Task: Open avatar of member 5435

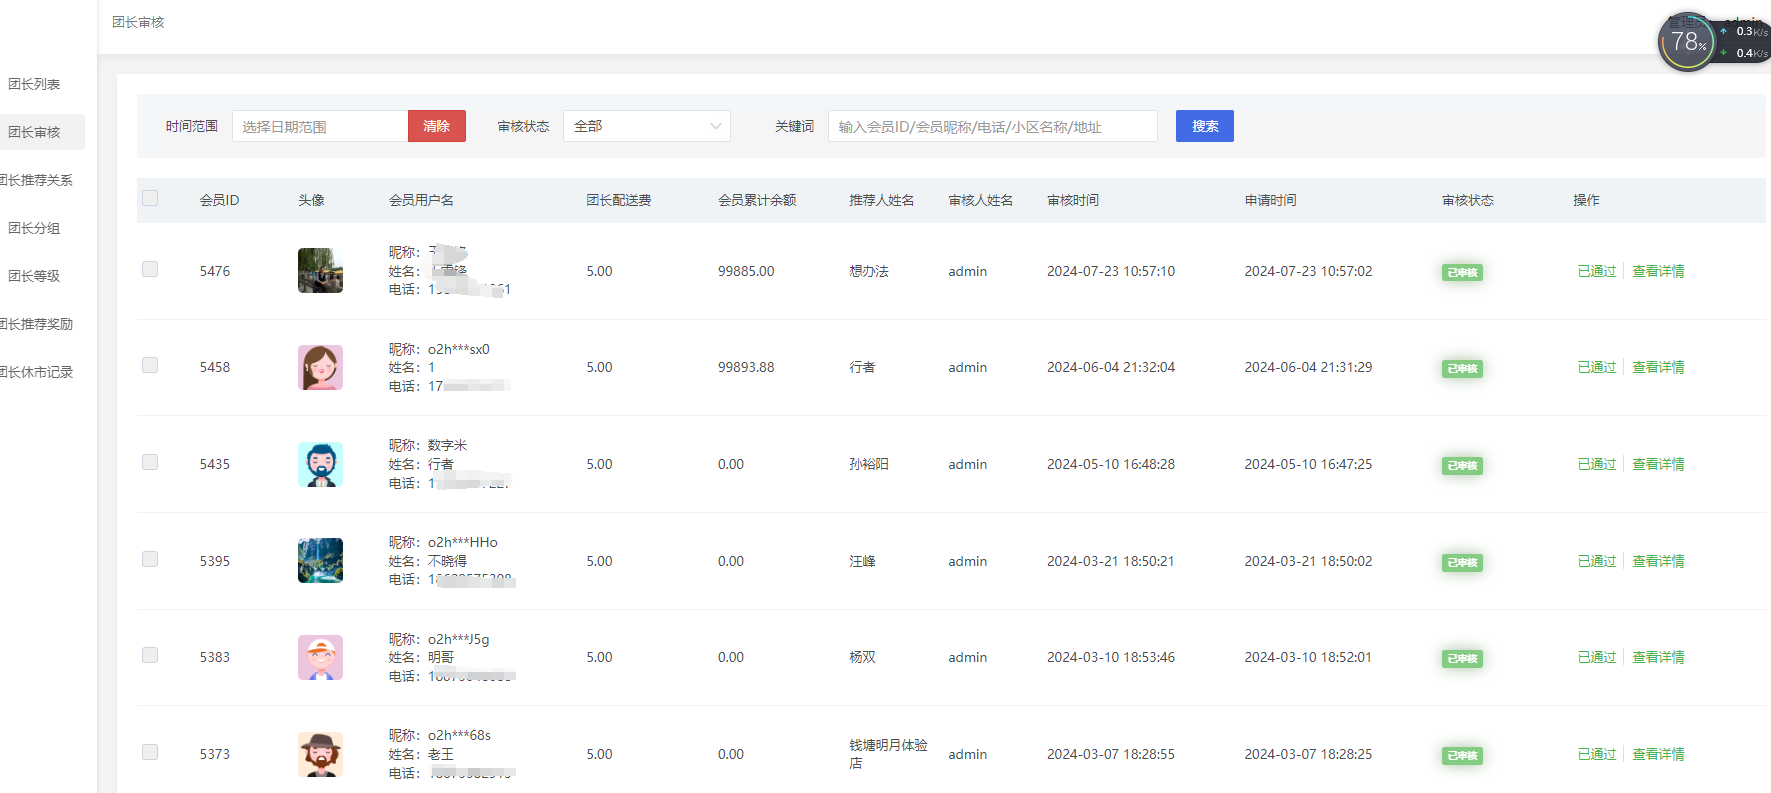Action: pyautogui.click(x=320, y=464)
